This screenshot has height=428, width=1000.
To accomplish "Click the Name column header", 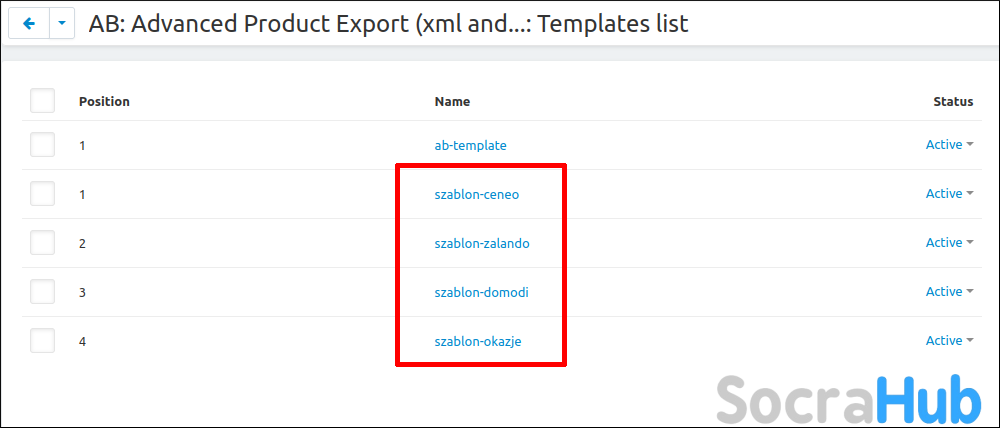I will 452,101.
